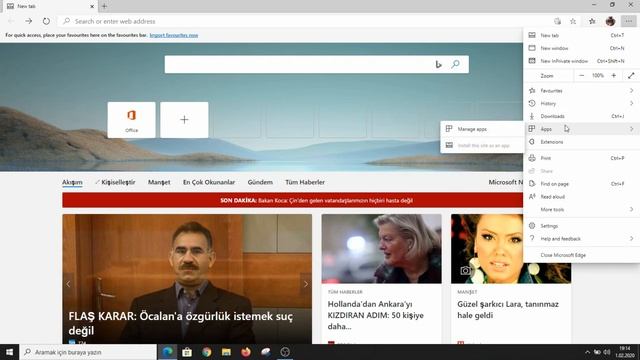Screen dimensions: 640x360
Task: Click the Bing logo in search box
Action: [x=438, y=64]
